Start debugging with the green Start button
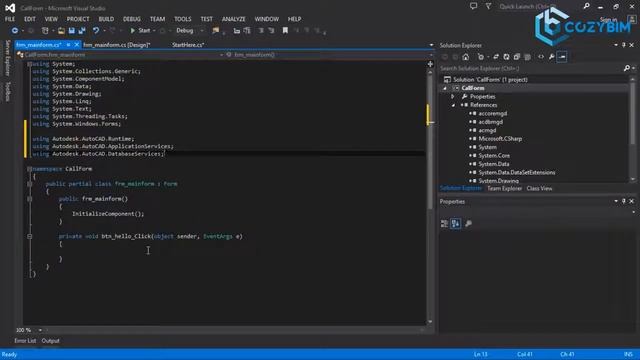This screenshot has width=640, height=360. click(x=140, y=31)
